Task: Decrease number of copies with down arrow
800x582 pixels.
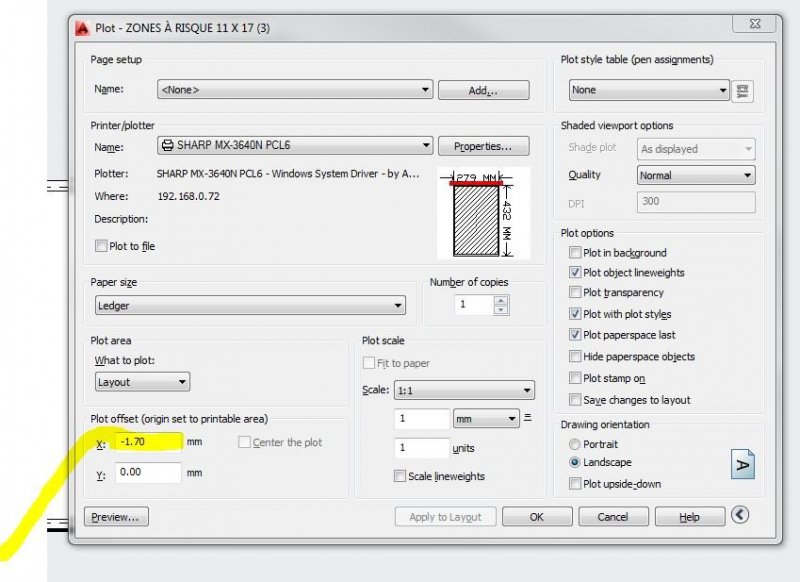Action: pos(501,310)
